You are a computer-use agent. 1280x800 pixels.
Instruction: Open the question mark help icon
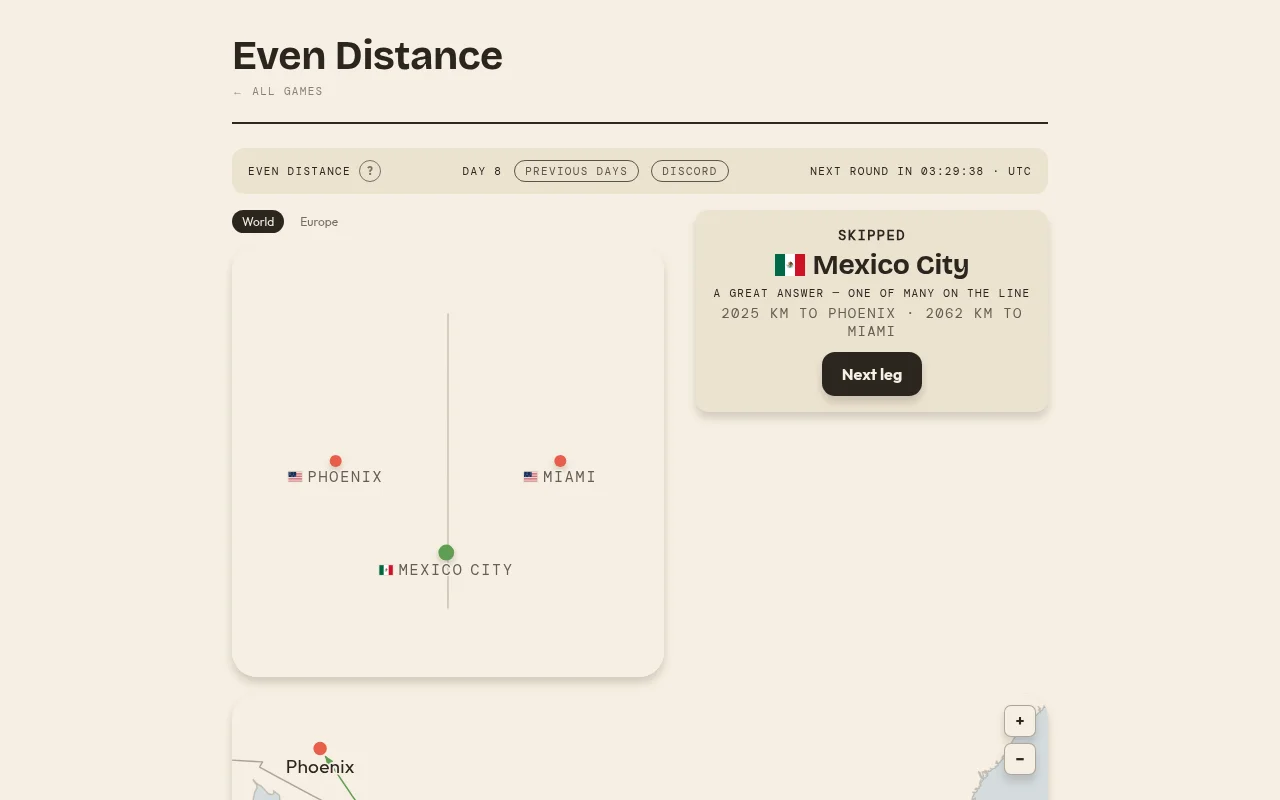(370, 171)
